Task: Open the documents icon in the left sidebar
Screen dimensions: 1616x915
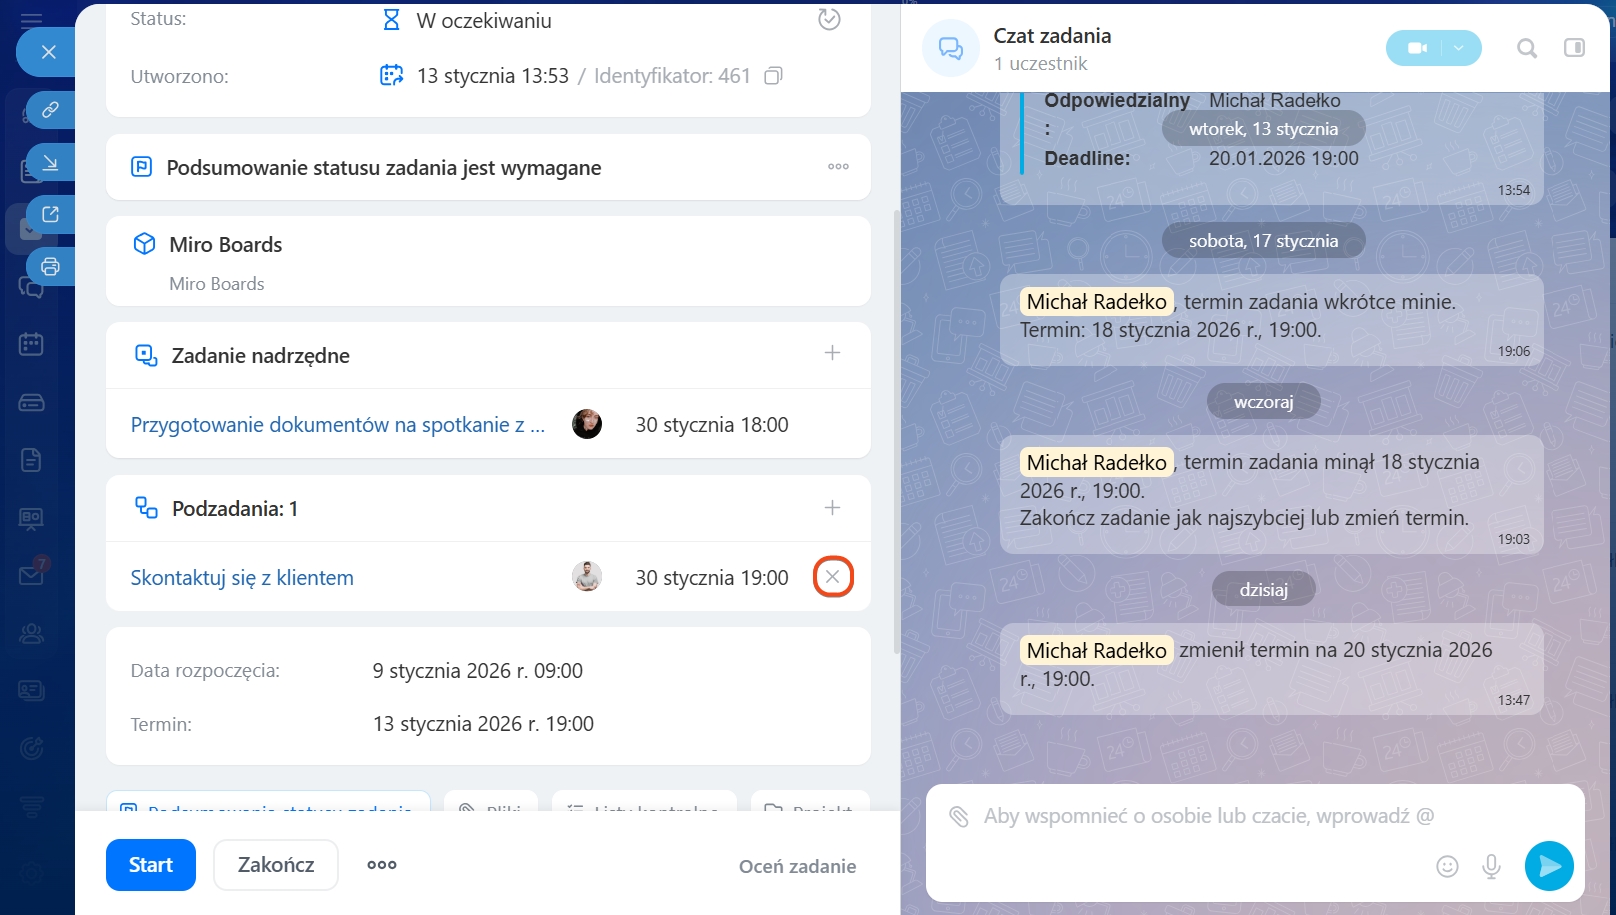Action: coord(31,460)
